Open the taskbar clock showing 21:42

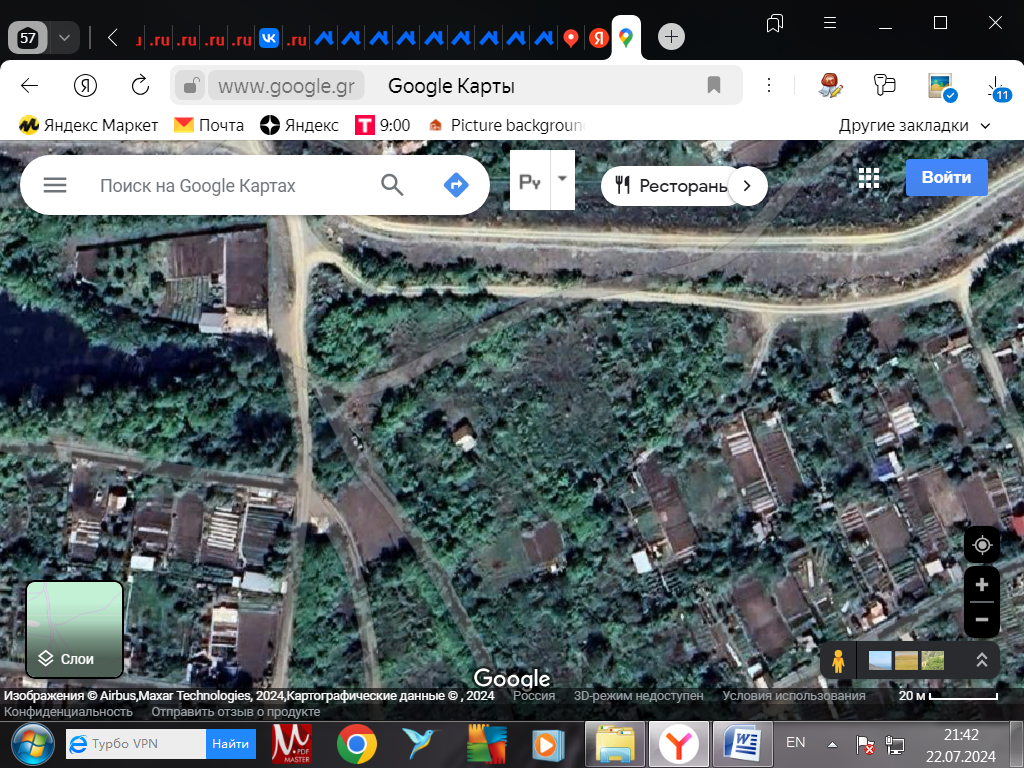click(961, 745)
